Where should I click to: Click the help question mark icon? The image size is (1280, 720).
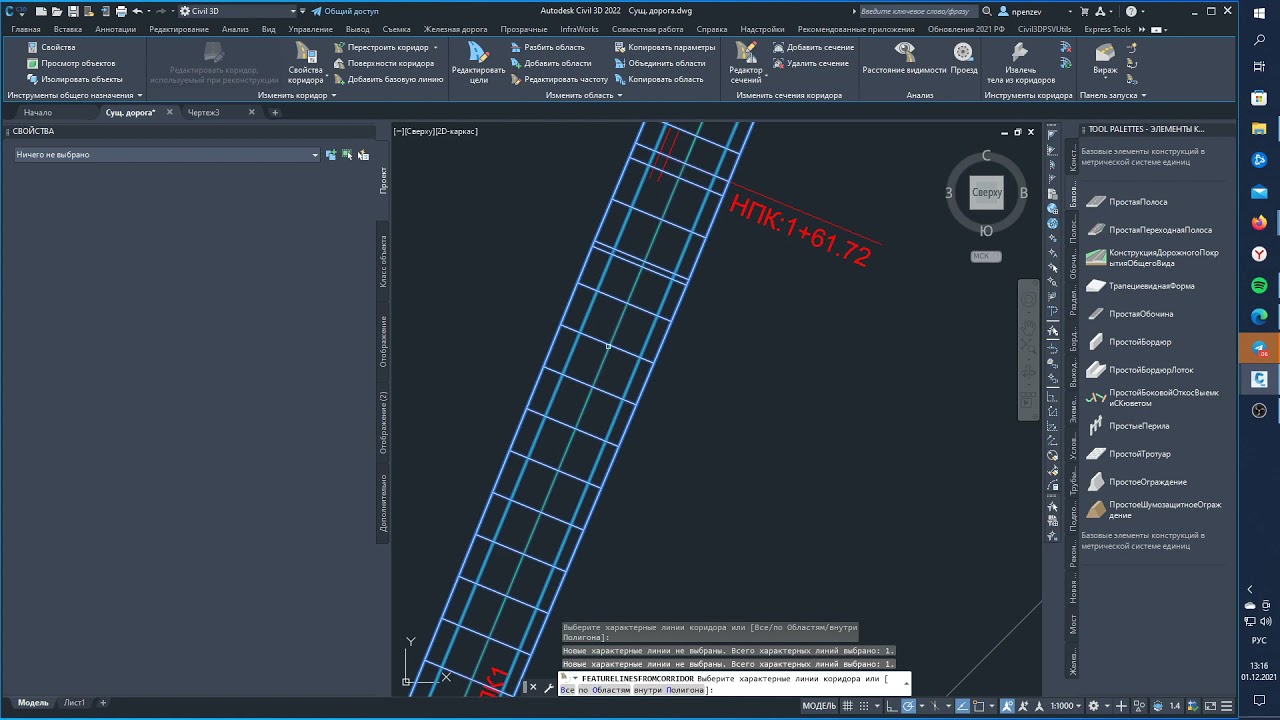point(1131,11)
